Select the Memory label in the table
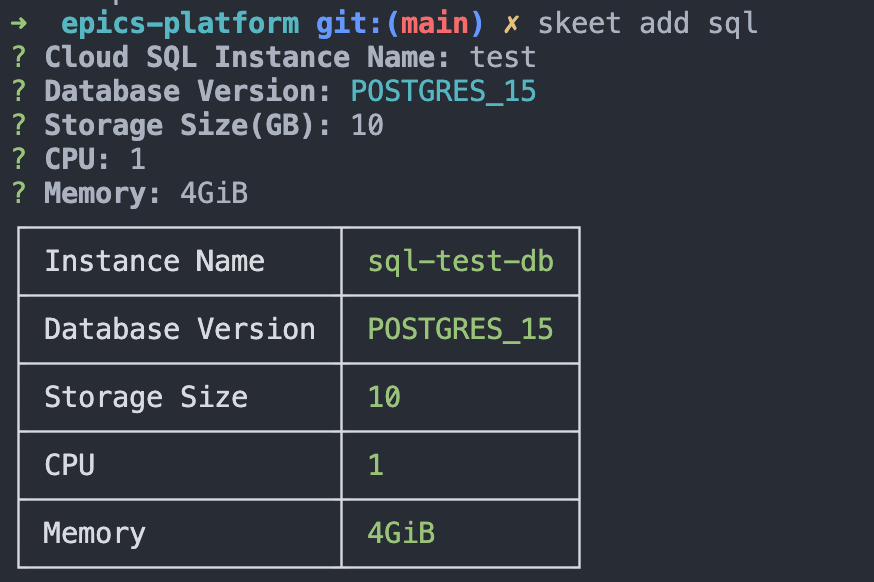Viewport: 874px width, 582px height. pyautogui.click(x=95, y=533)
